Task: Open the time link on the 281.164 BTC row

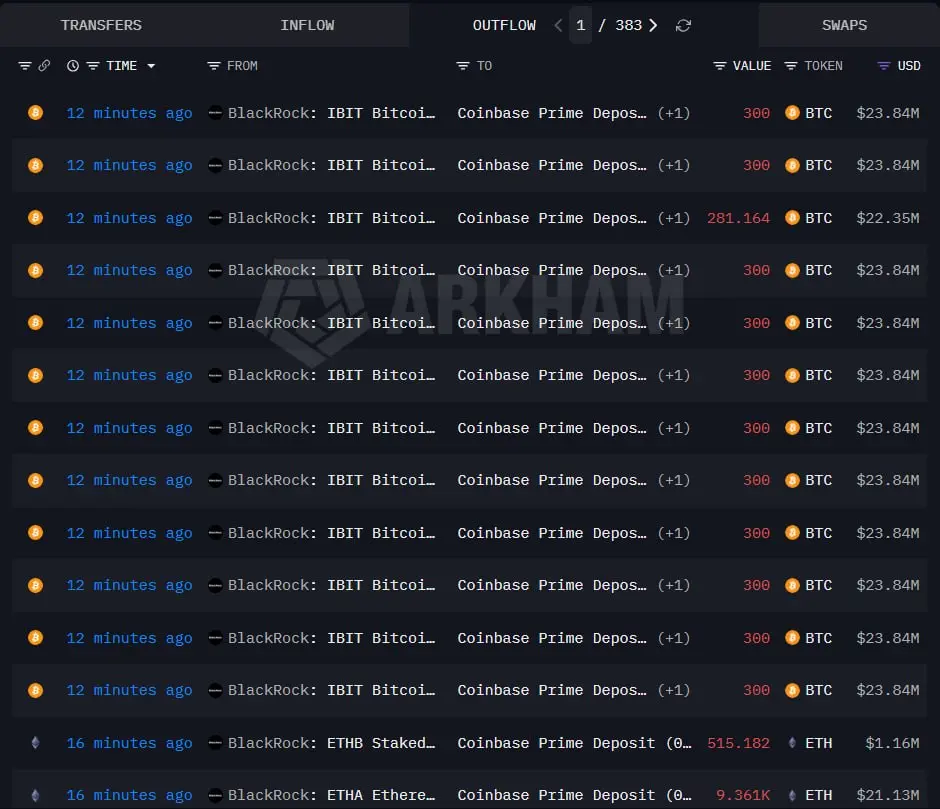Action: [x=129, y=218]
